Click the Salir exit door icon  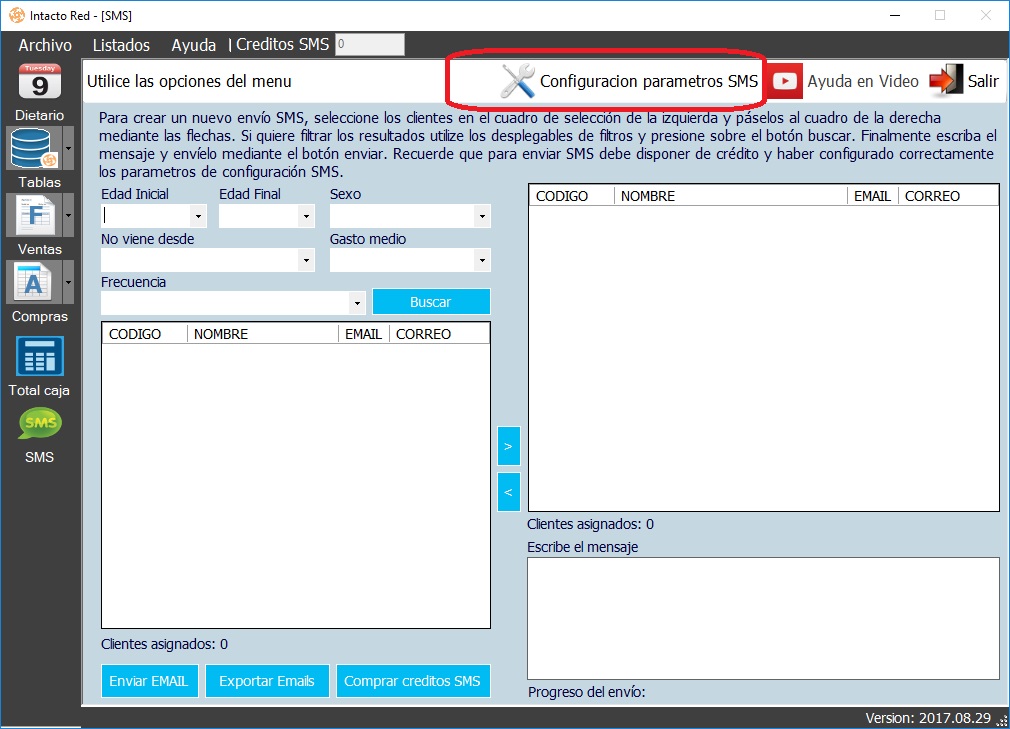(946, 81)
